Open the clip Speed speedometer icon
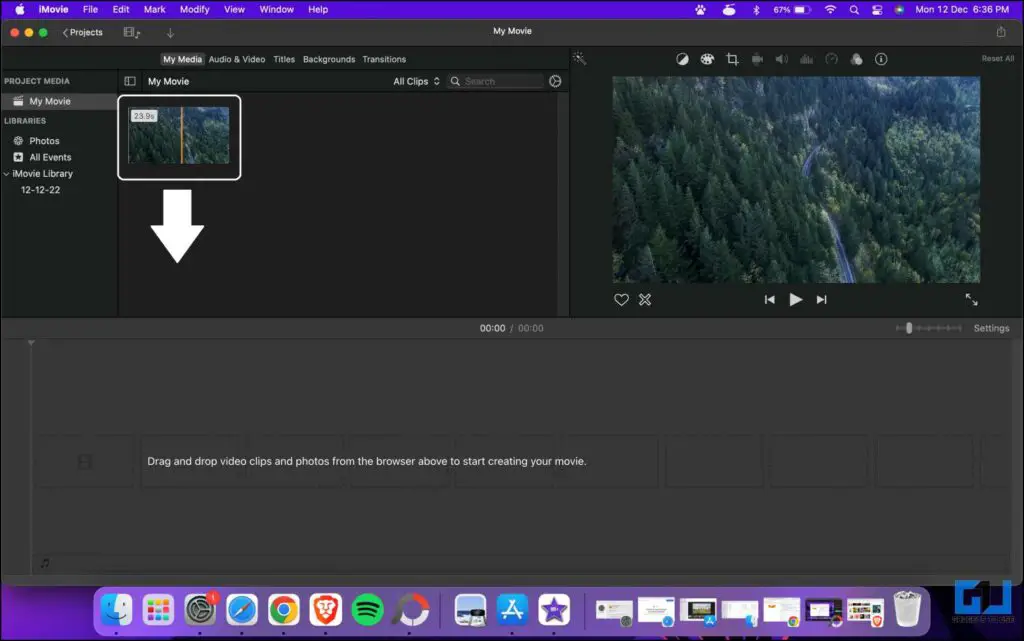 (x=831, y=59)
